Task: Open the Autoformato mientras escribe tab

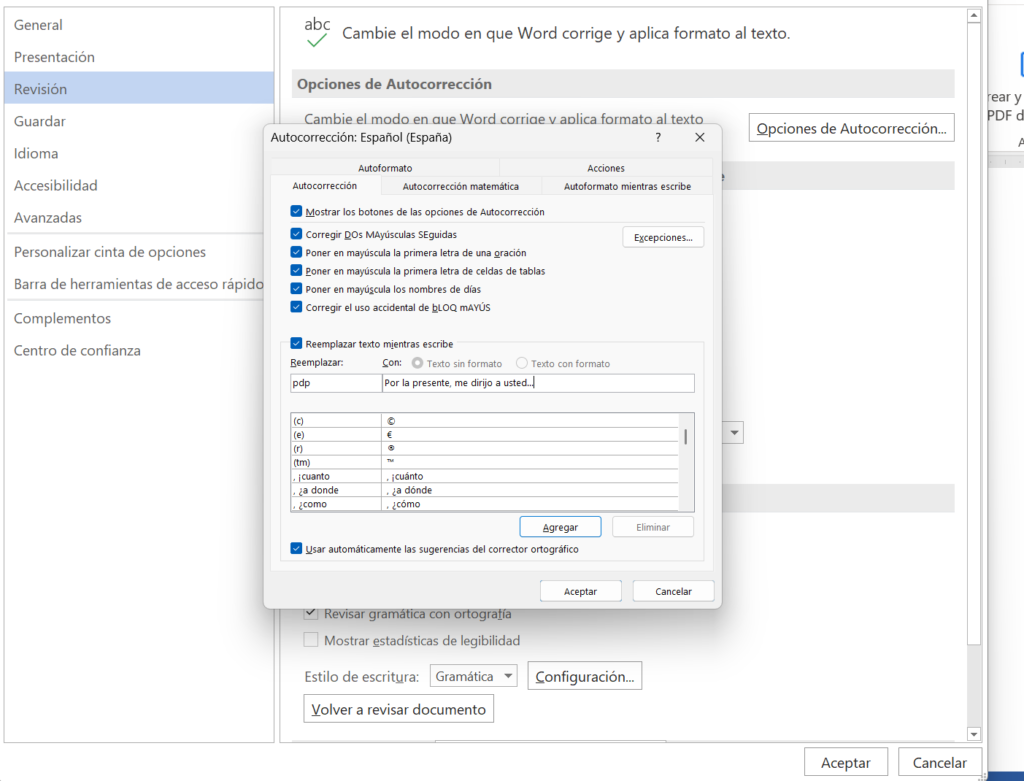Action: pos(627,186)
